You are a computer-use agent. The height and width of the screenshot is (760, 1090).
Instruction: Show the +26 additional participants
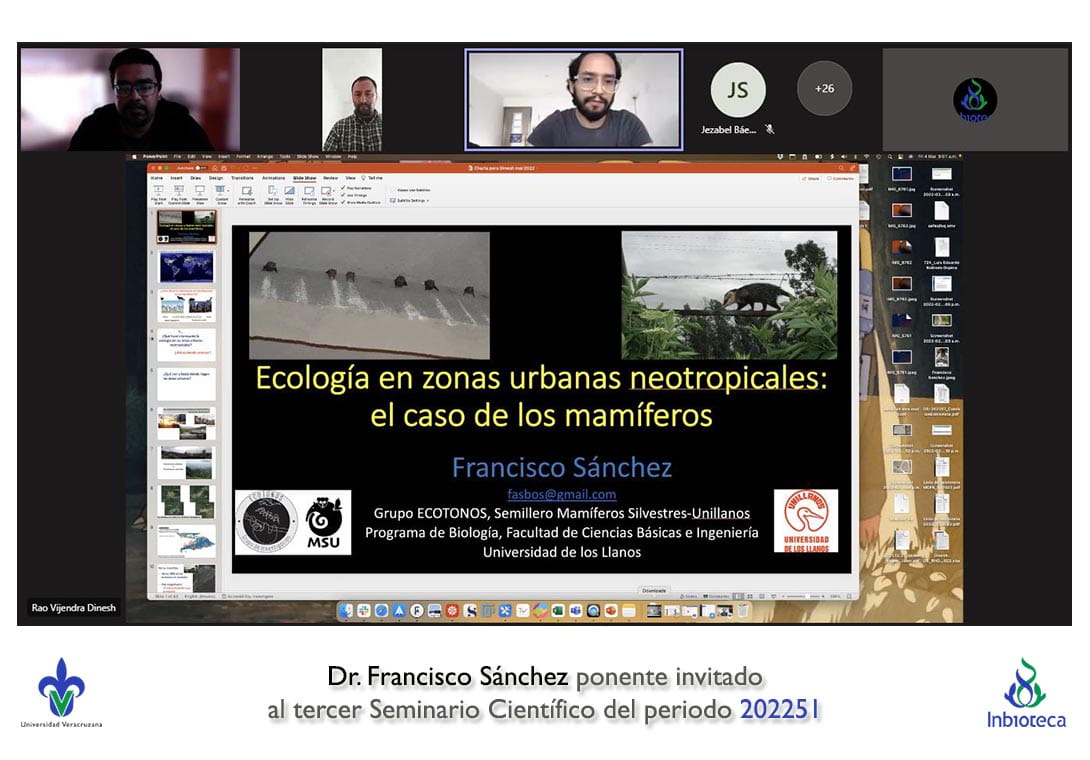824,88
